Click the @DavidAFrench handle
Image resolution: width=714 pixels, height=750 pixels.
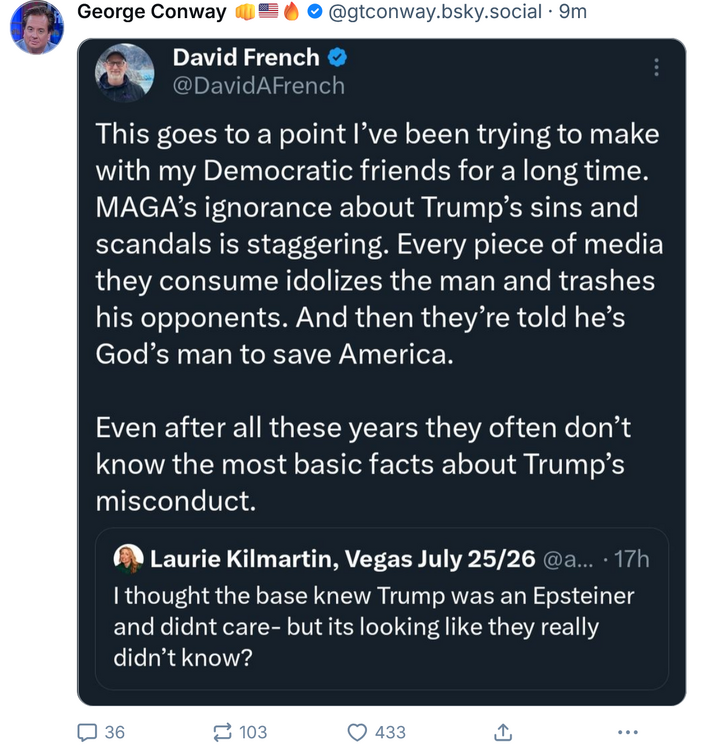tap(259, 86)
